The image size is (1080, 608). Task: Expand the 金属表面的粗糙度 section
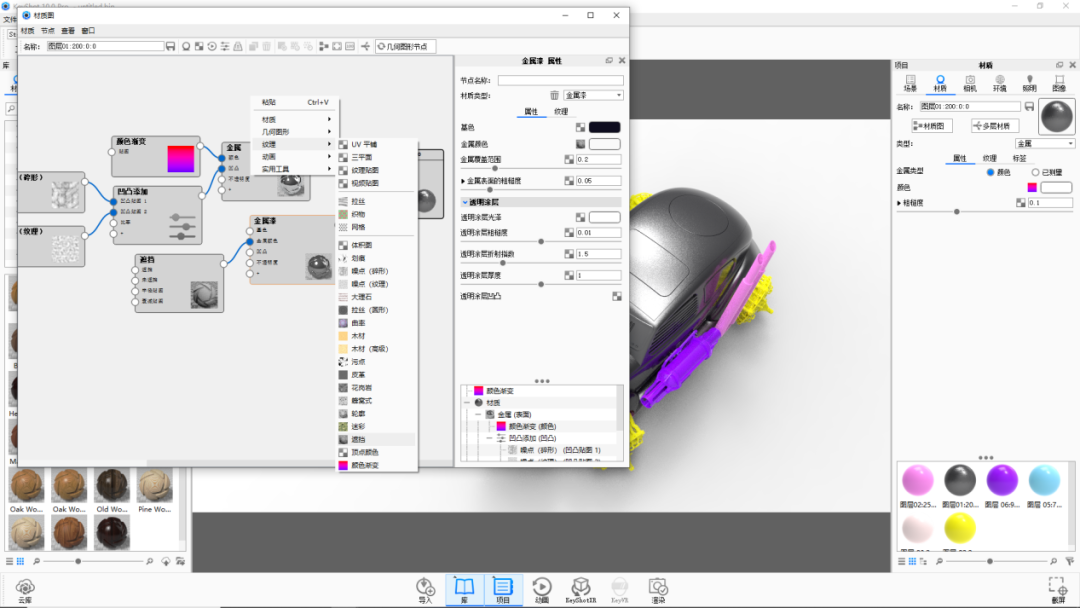tap(463, 181)
